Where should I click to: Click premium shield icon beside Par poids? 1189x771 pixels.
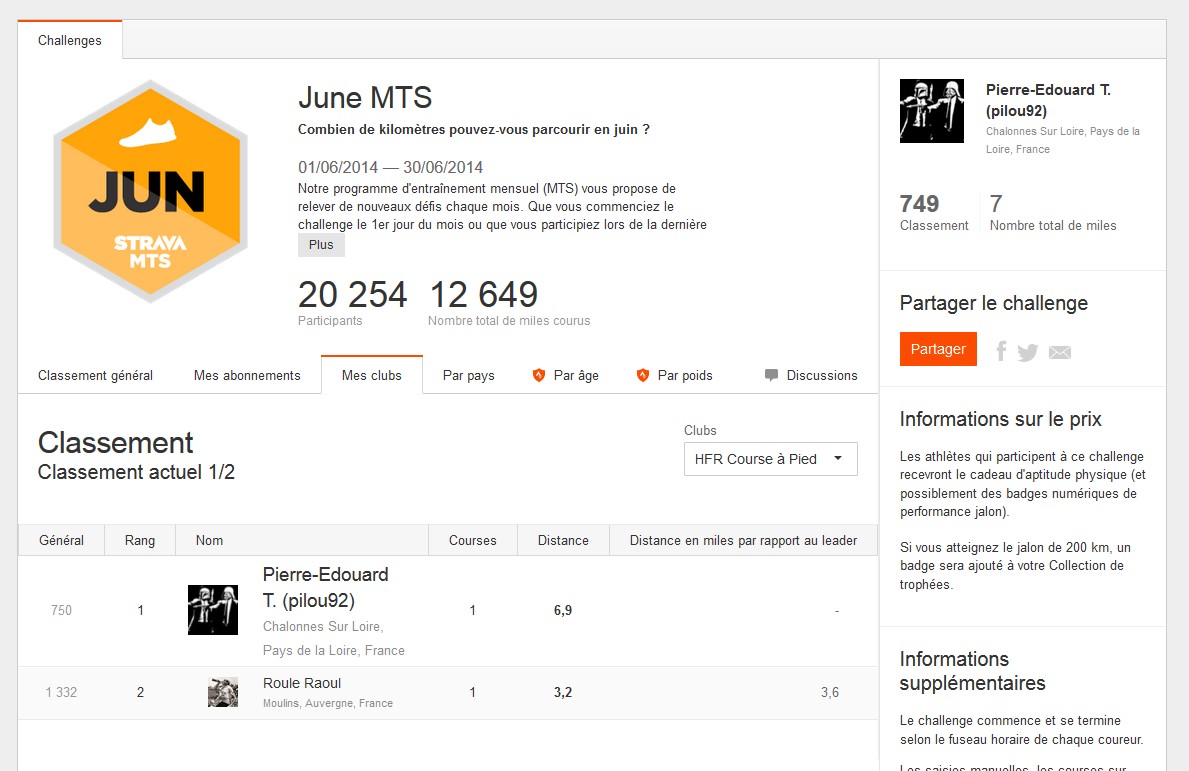point(642,375)
